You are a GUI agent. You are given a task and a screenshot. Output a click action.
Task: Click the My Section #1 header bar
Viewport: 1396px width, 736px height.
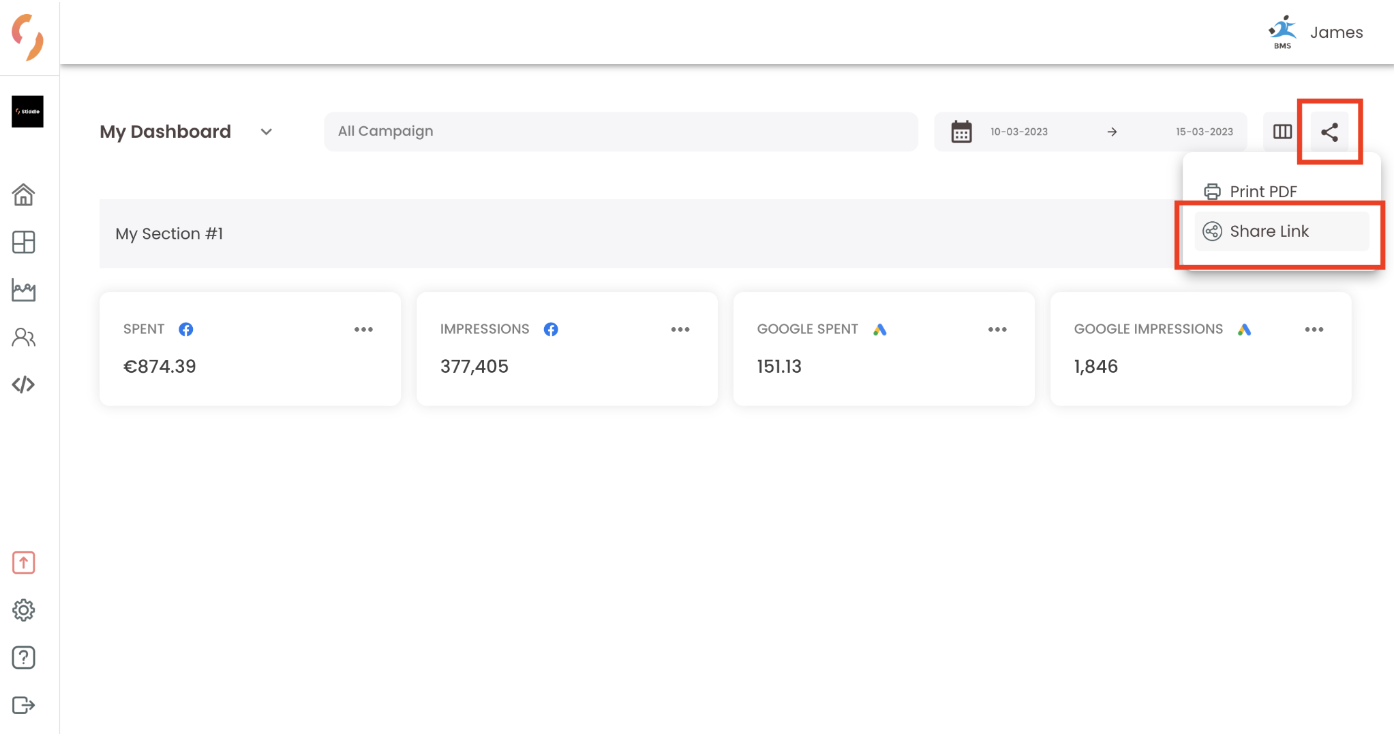pos(640,233)
